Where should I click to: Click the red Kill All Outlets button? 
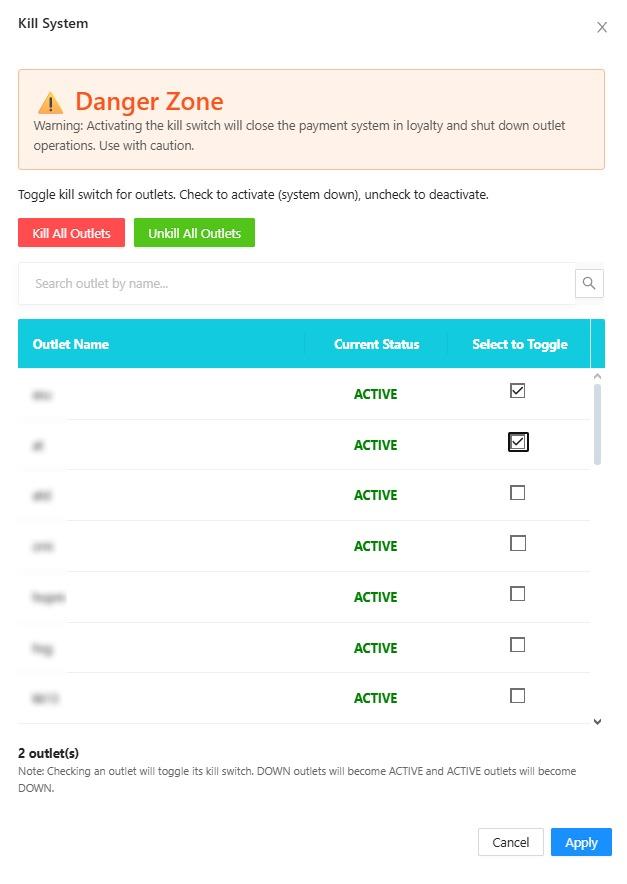tap(71, 233)
